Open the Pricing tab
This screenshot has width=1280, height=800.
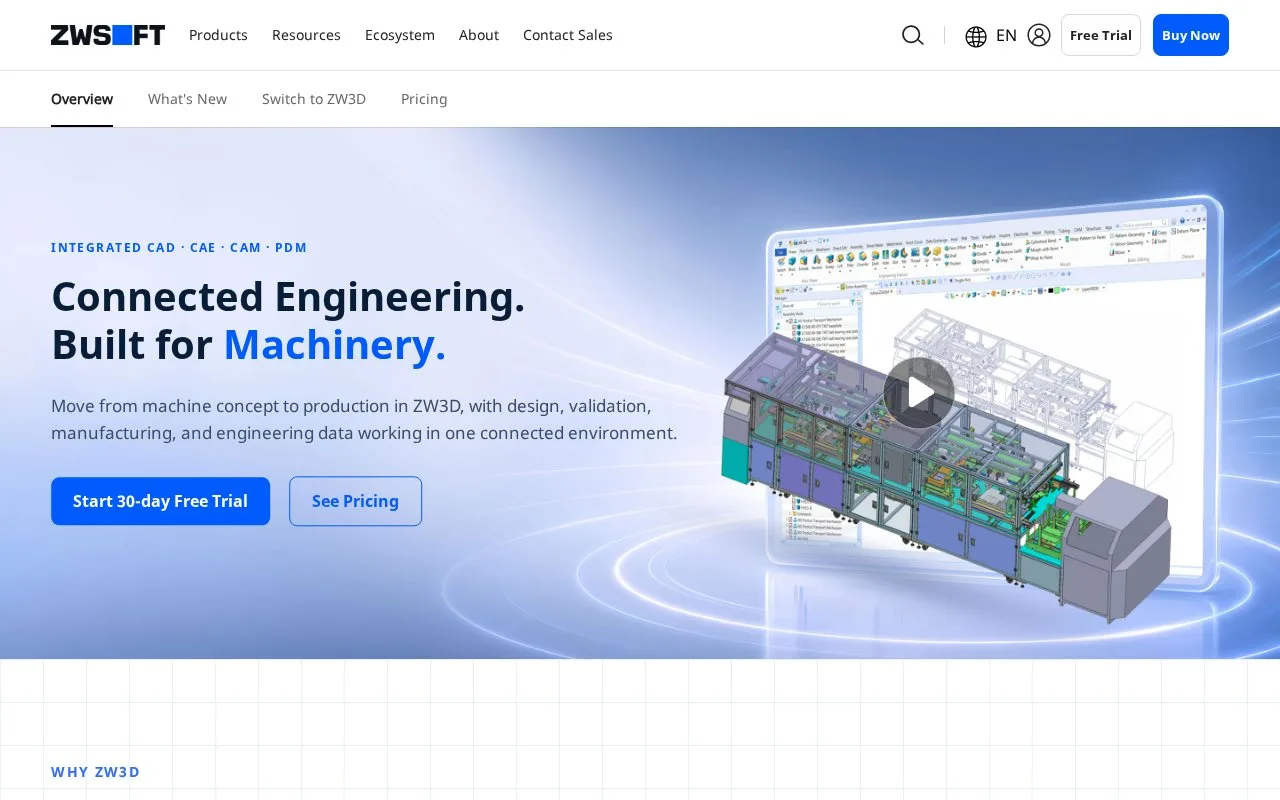pyautogui.click(x=424, y=99)
